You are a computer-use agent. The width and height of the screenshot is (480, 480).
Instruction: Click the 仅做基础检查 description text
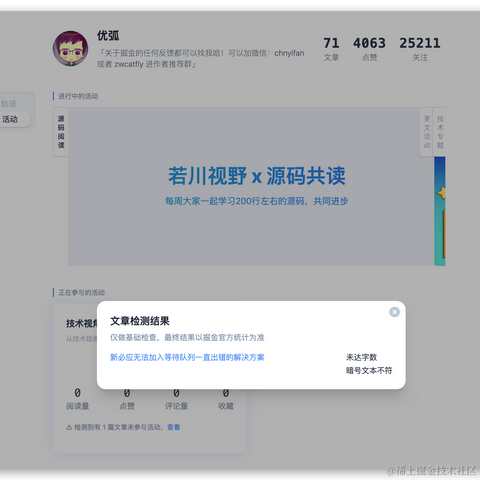[187, 337]
